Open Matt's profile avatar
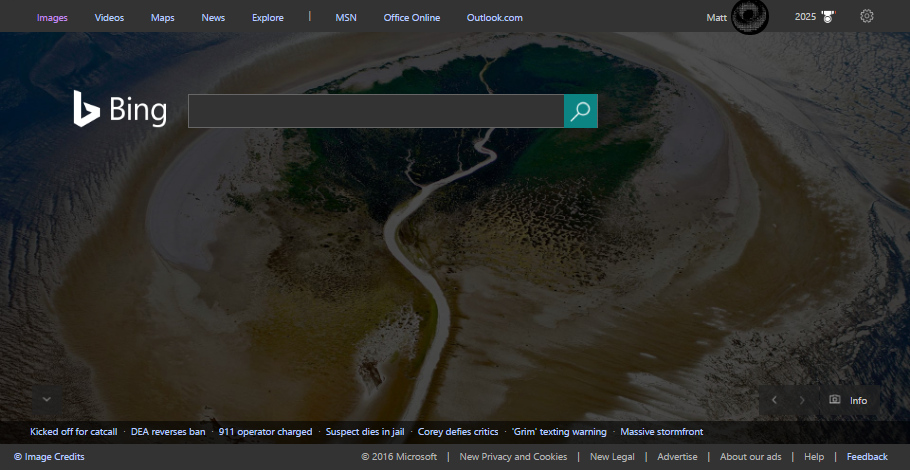The image size is (910, 470). coord(749,16)
